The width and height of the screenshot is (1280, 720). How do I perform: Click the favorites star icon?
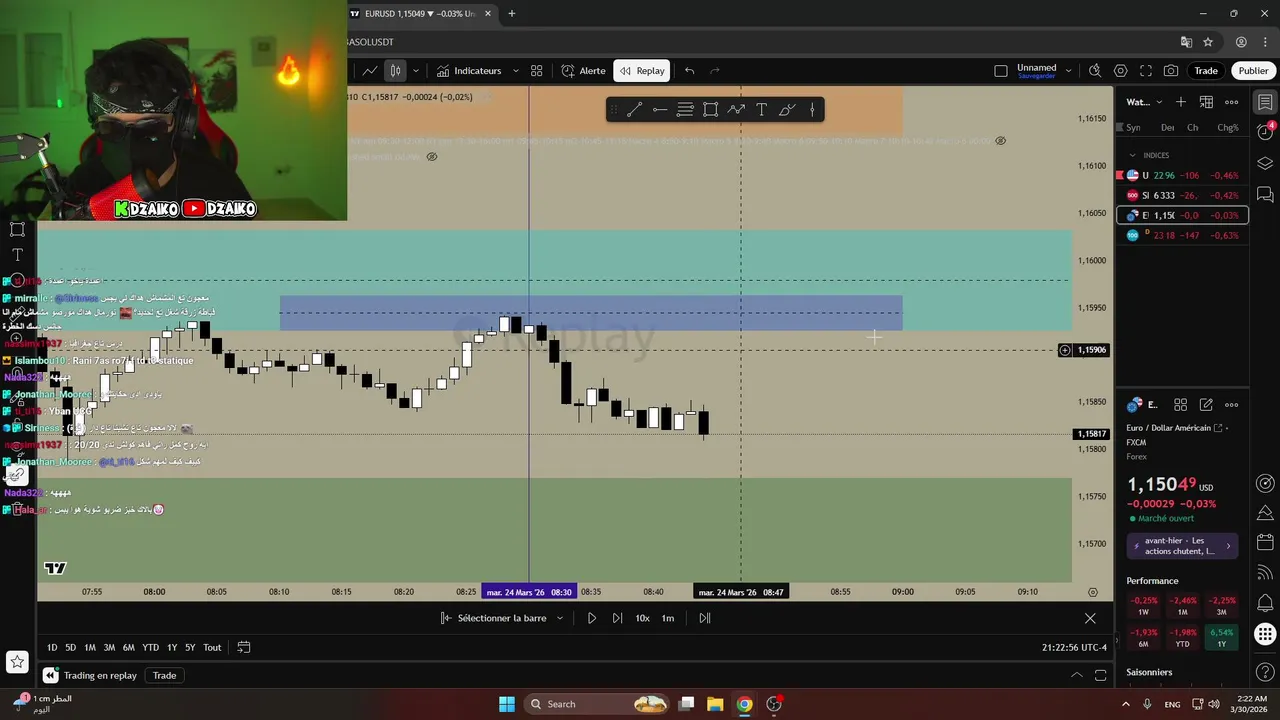click(17, 661)
